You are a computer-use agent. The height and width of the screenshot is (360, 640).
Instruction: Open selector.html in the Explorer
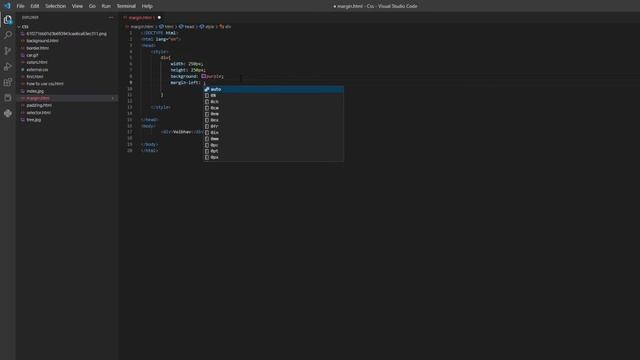[39, 113]
